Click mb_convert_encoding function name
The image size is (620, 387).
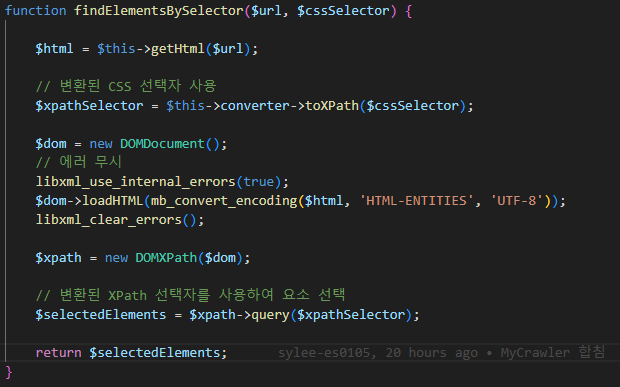224,200
